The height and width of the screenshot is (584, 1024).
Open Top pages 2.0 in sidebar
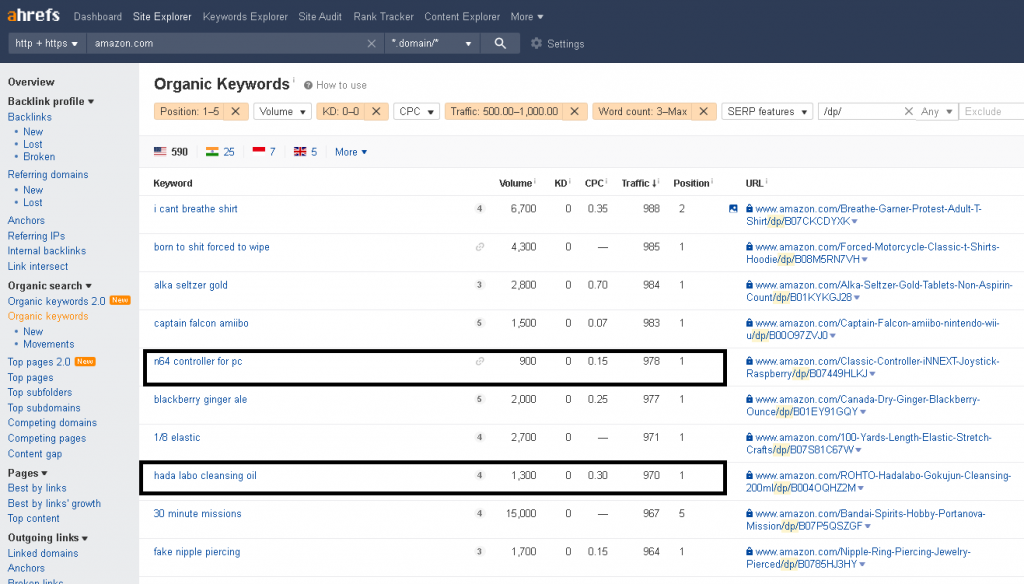pyautogui.click(x=39, y=362)
